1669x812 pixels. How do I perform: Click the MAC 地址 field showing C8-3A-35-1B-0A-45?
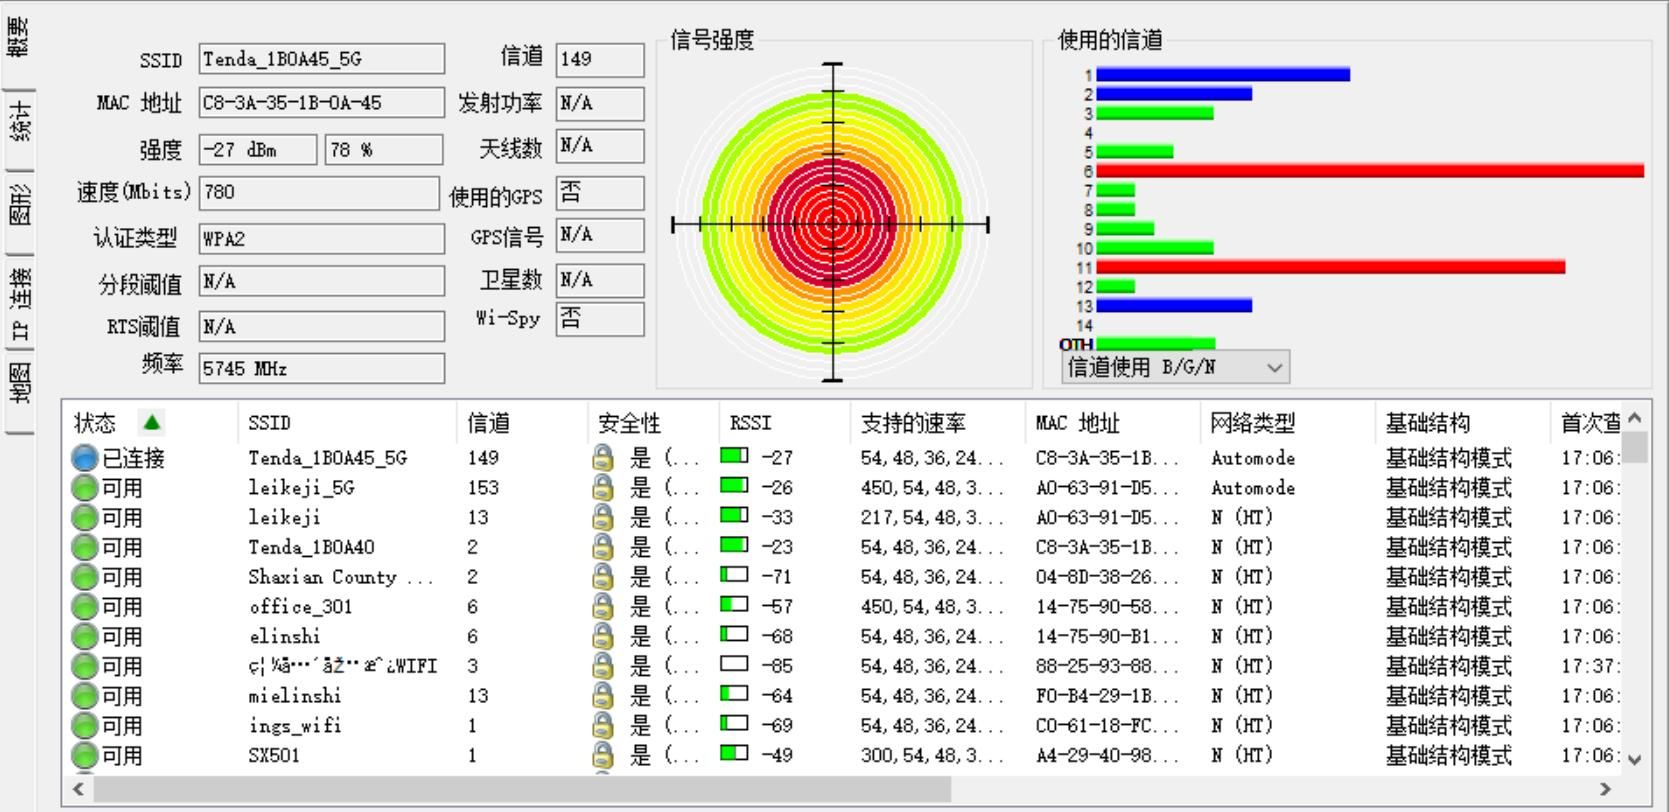click(322, 103)
